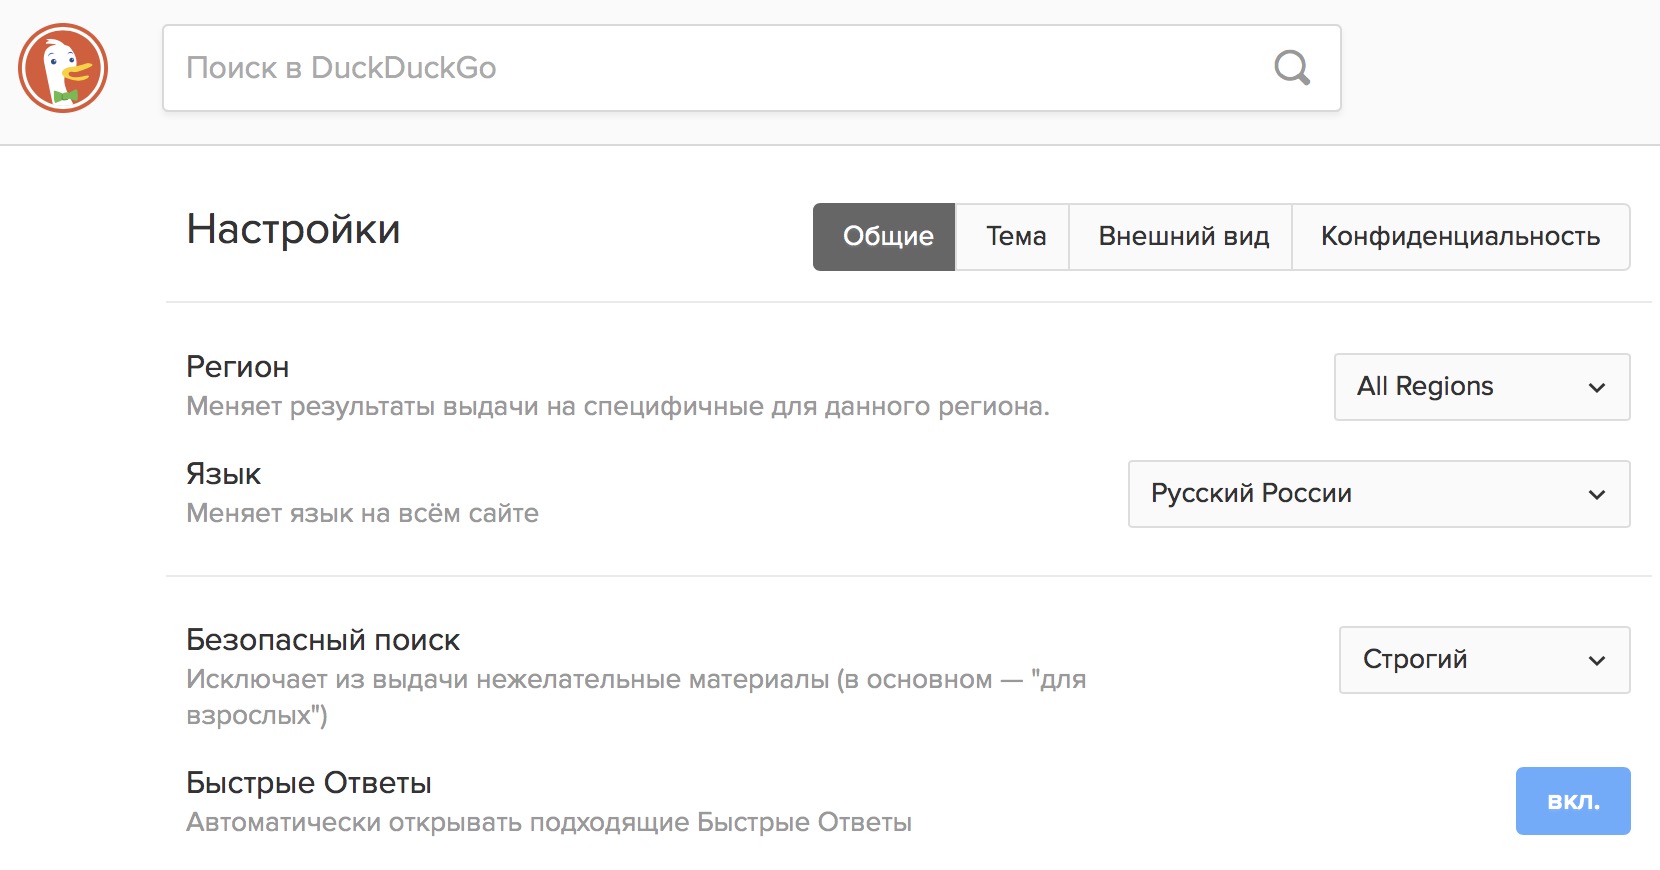1660x870 pixels.
Task: Focus the DuckDuckGo search field
Action: pyautogui.click(x=700, y=68)
